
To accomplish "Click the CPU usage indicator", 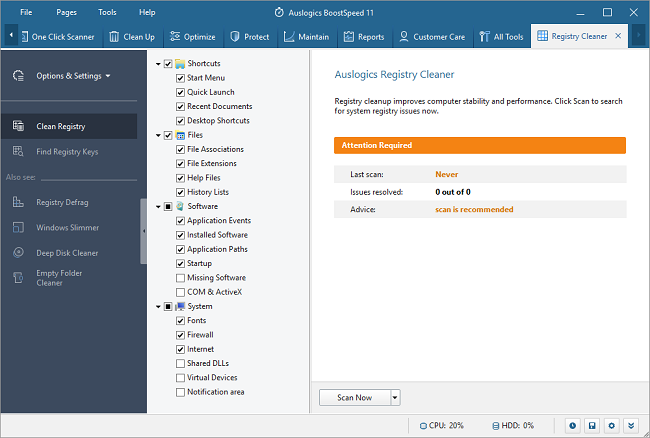I will coord(441,426).
